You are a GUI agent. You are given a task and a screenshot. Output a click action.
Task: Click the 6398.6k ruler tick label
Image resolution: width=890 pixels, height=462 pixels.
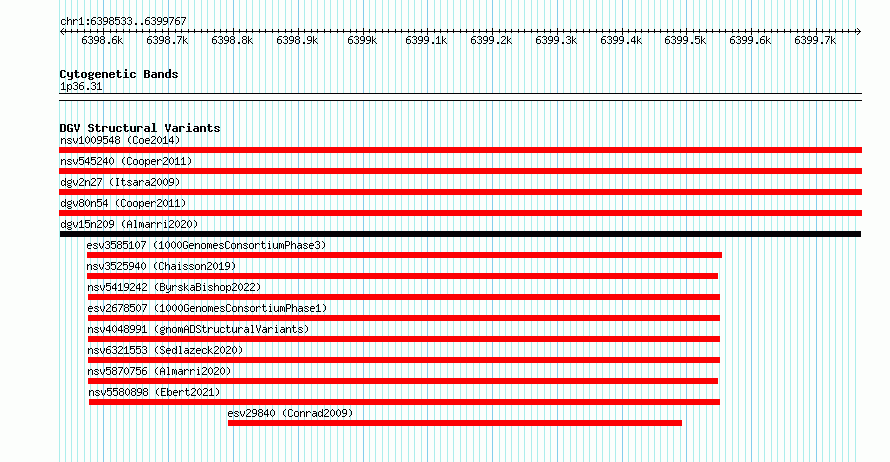tap(102, 40)
